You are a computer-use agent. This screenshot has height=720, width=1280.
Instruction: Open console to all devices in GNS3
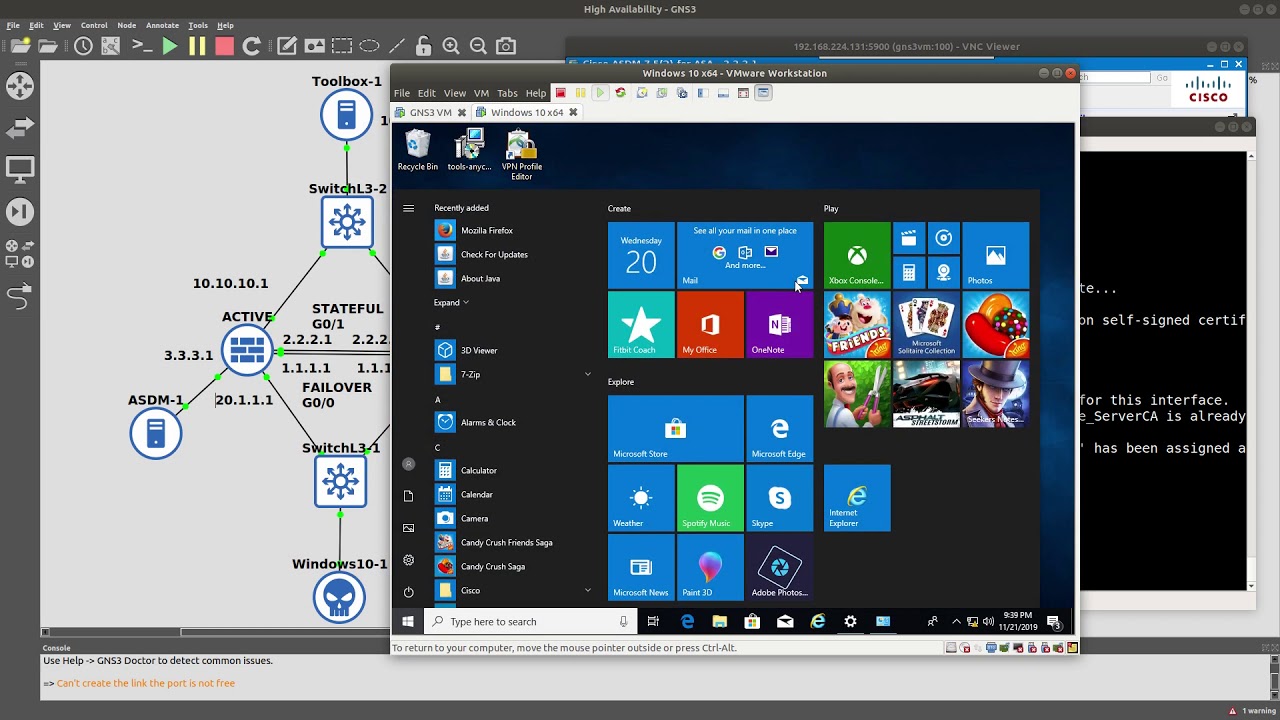click(x=142, y=46)
